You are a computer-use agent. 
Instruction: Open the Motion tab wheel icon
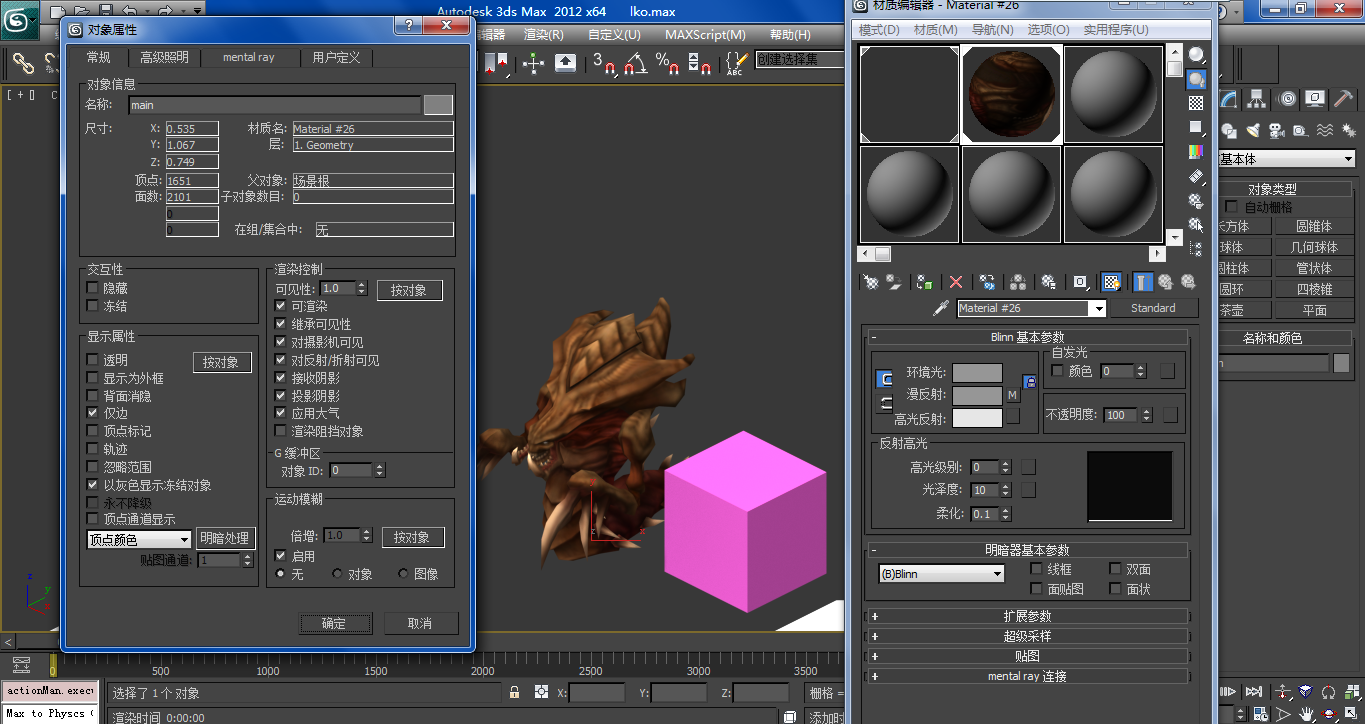(1288, 98)
